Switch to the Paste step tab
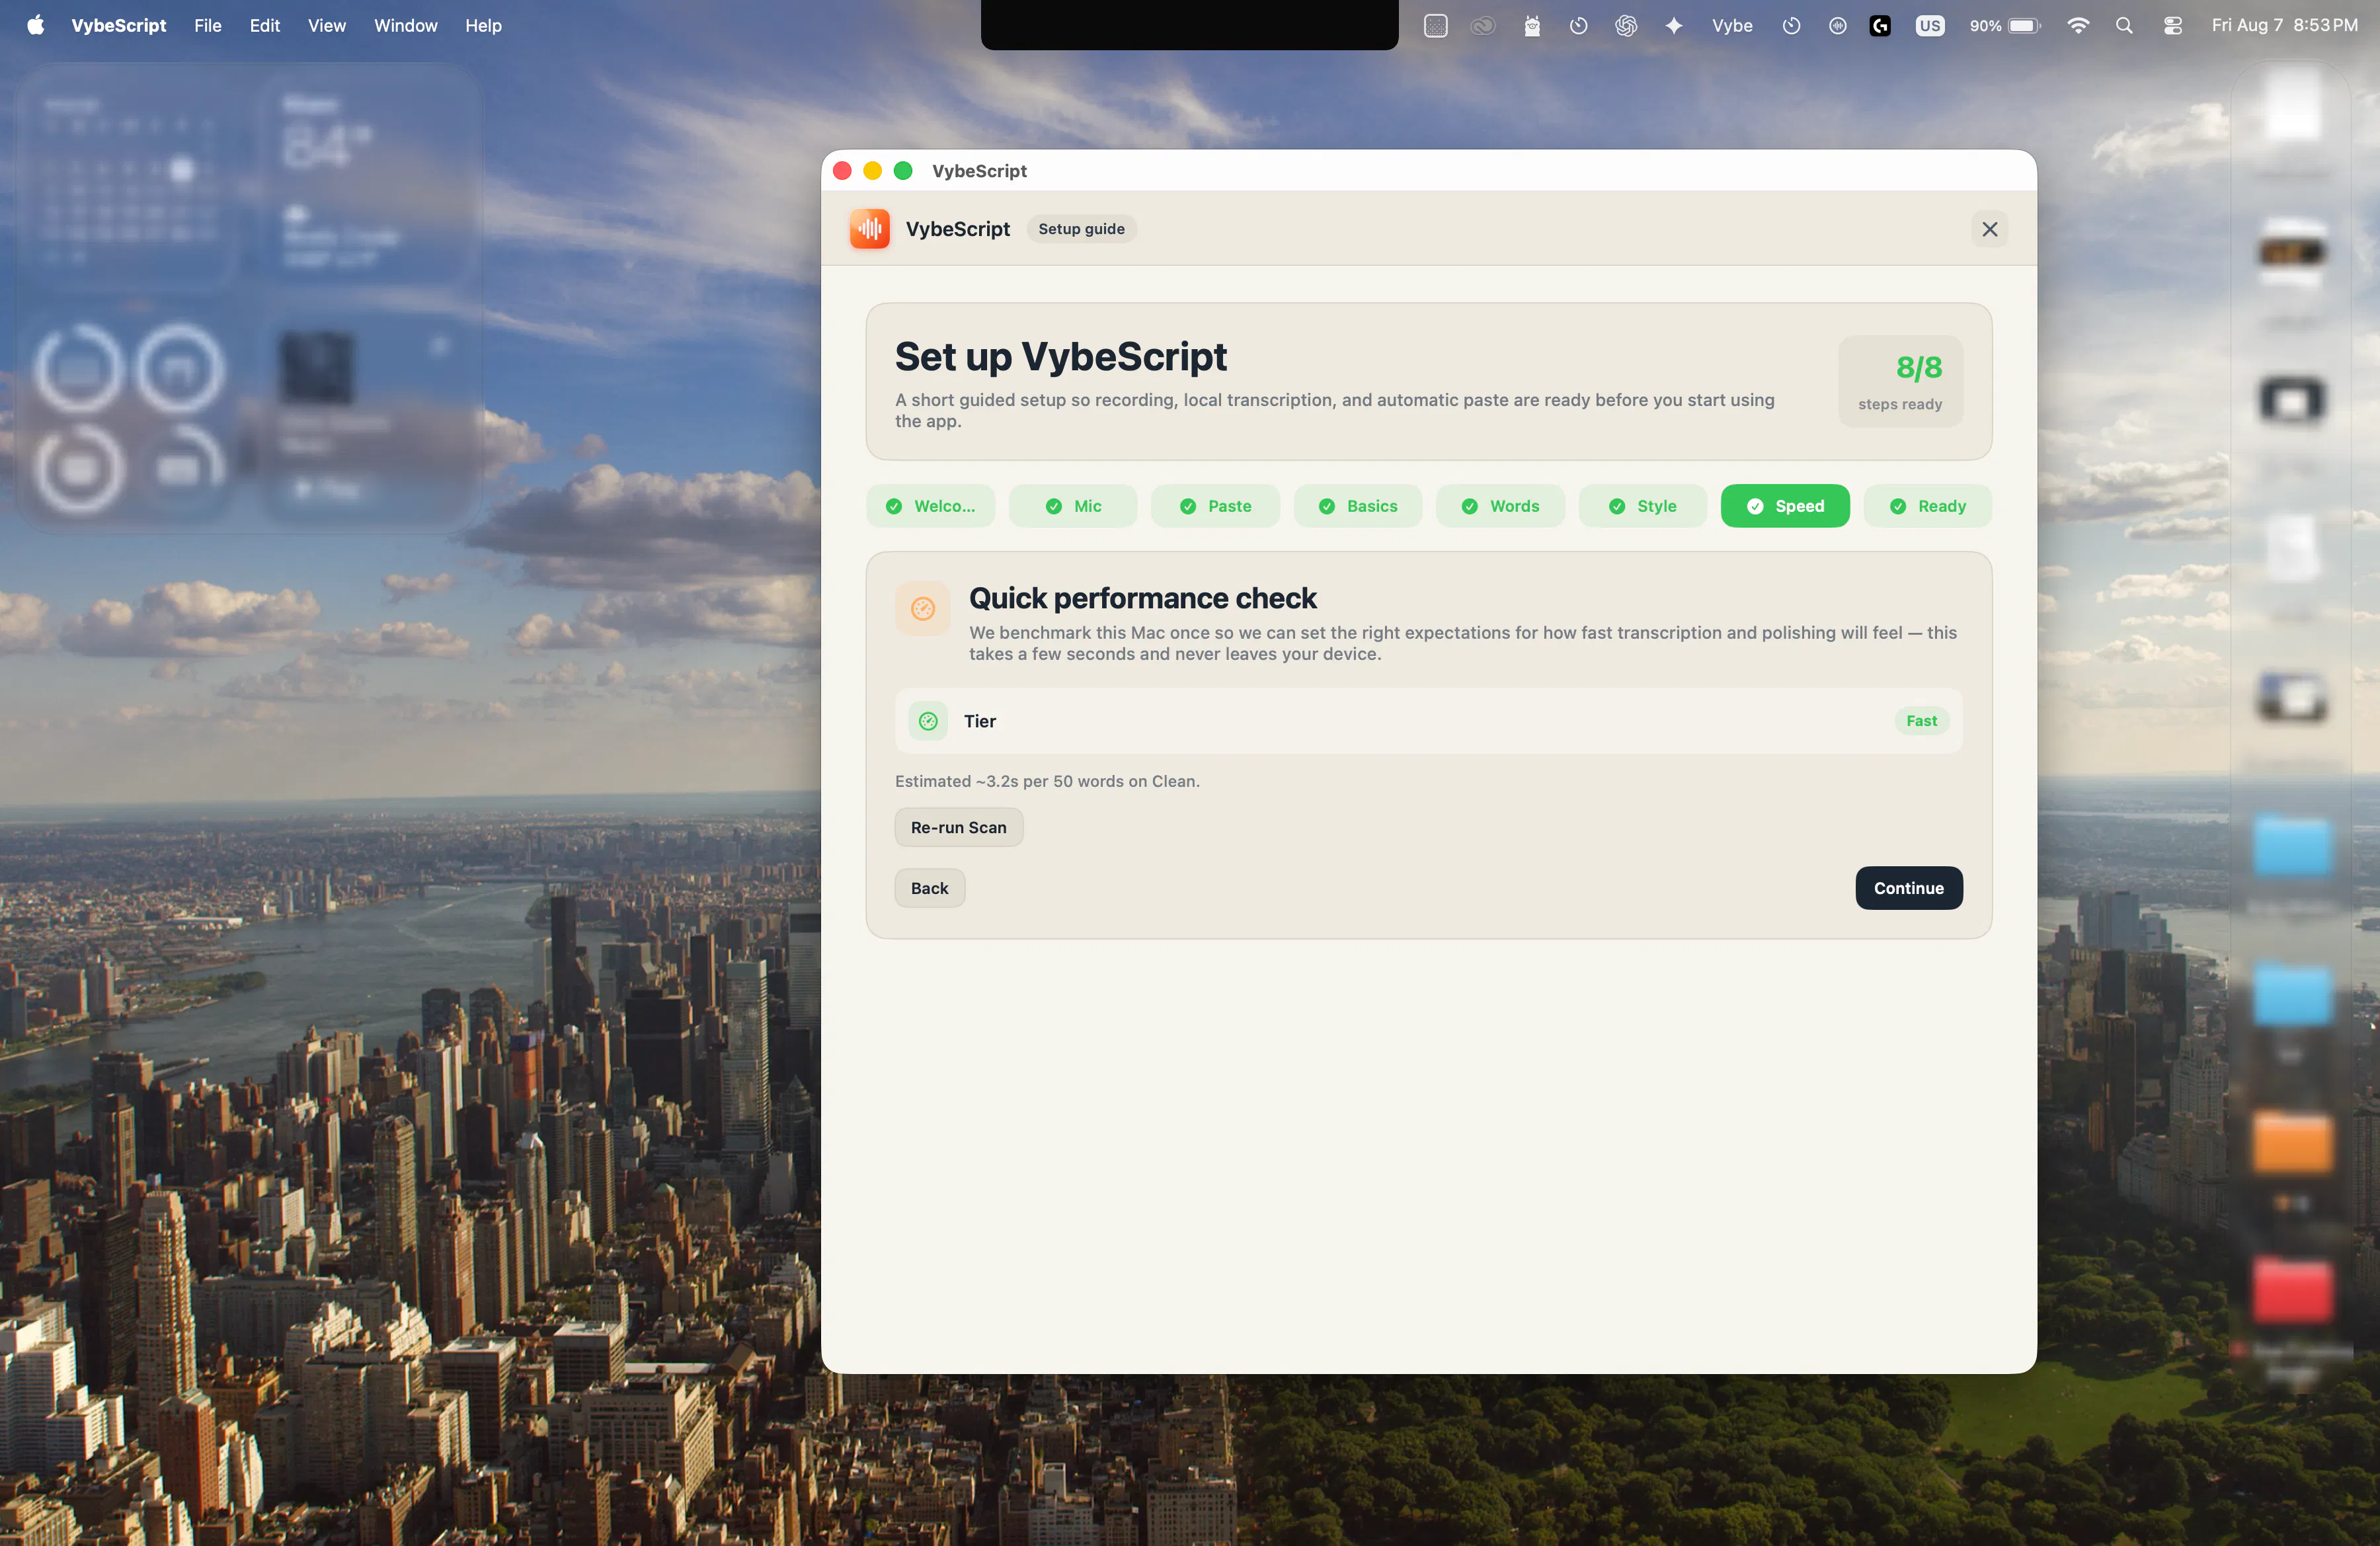Image resolution: width=2380 pixels, height=1546 pixels. coord(1215,506)
